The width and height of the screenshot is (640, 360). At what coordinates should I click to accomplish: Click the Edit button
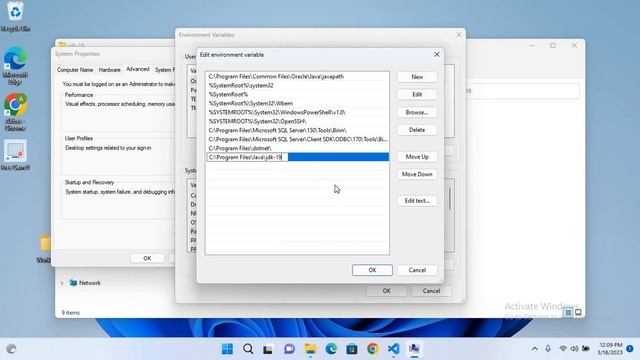click(x=417, y=94)
